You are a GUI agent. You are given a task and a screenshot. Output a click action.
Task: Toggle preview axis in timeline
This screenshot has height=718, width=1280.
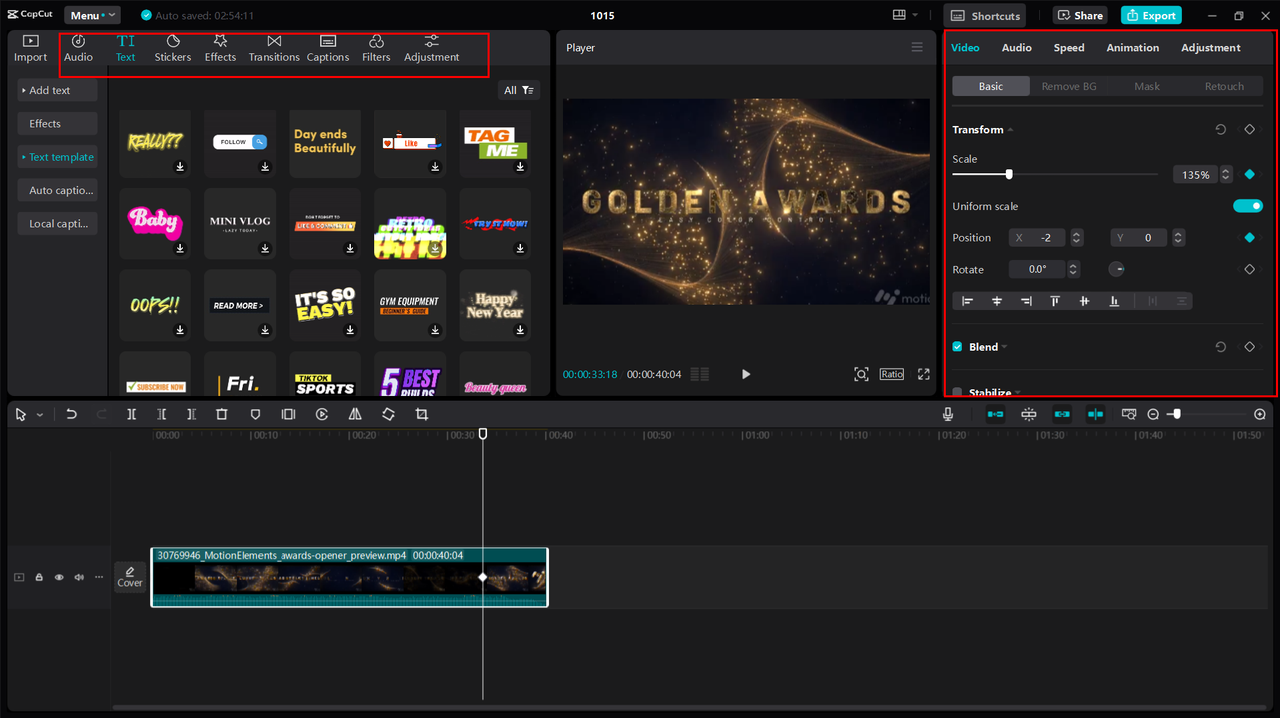click(1095, 414)
